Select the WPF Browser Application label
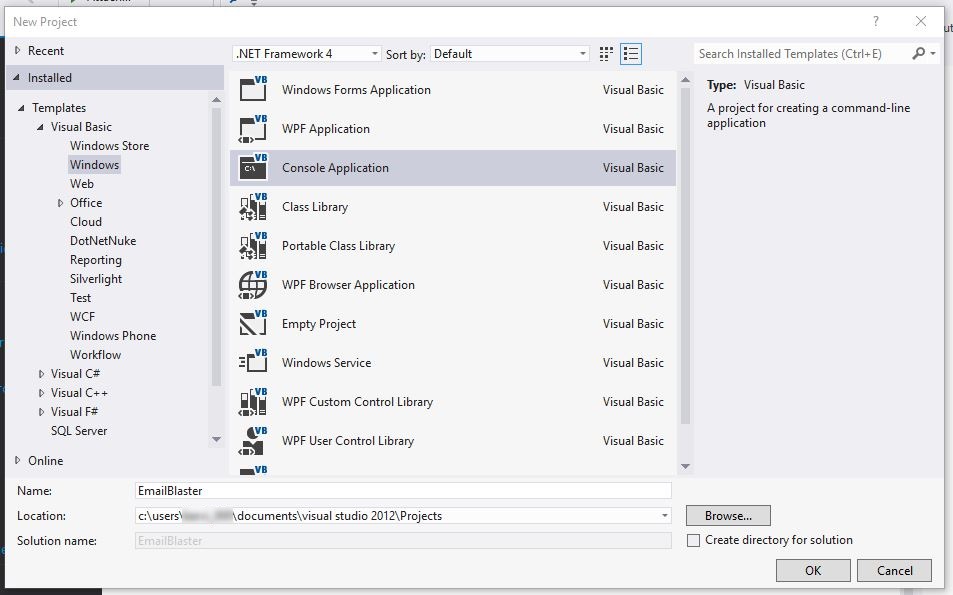953x595 pixels. point(348,284)
